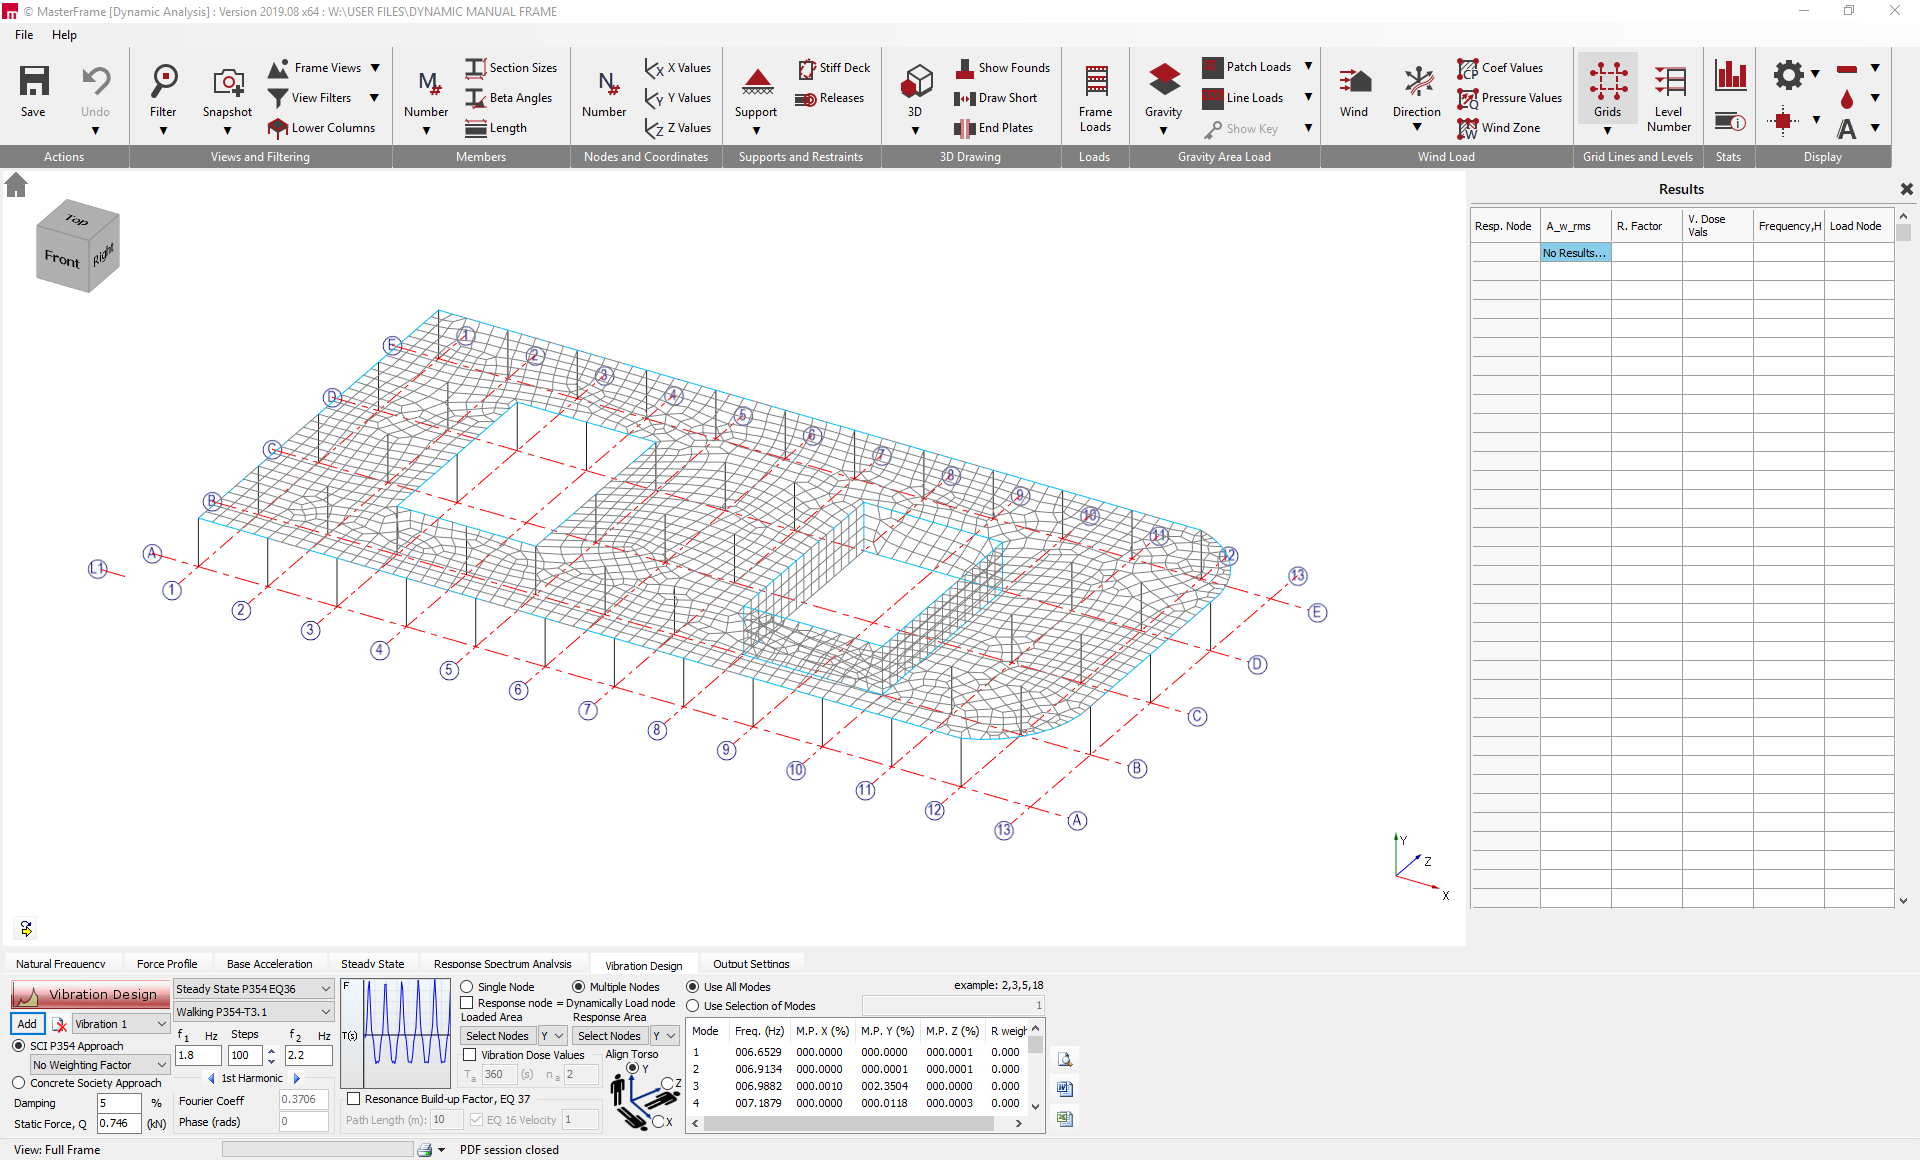Click the Patch Loads tool

(1246, 67)
